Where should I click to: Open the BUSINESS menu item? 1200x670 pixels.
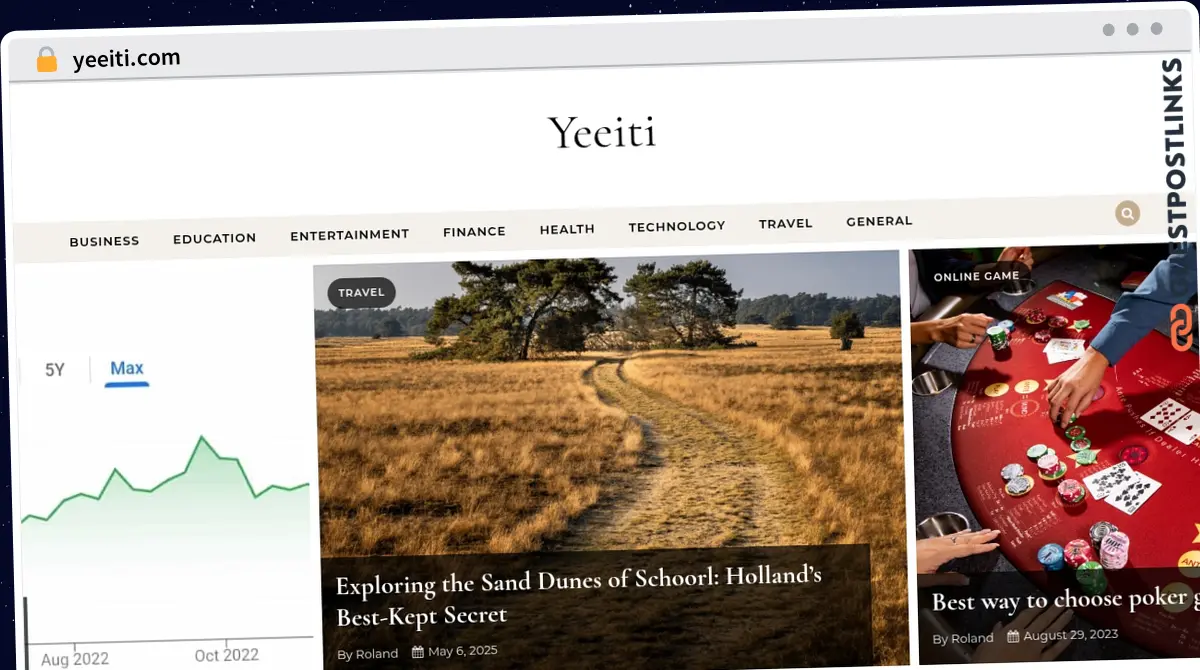[104, 241]
